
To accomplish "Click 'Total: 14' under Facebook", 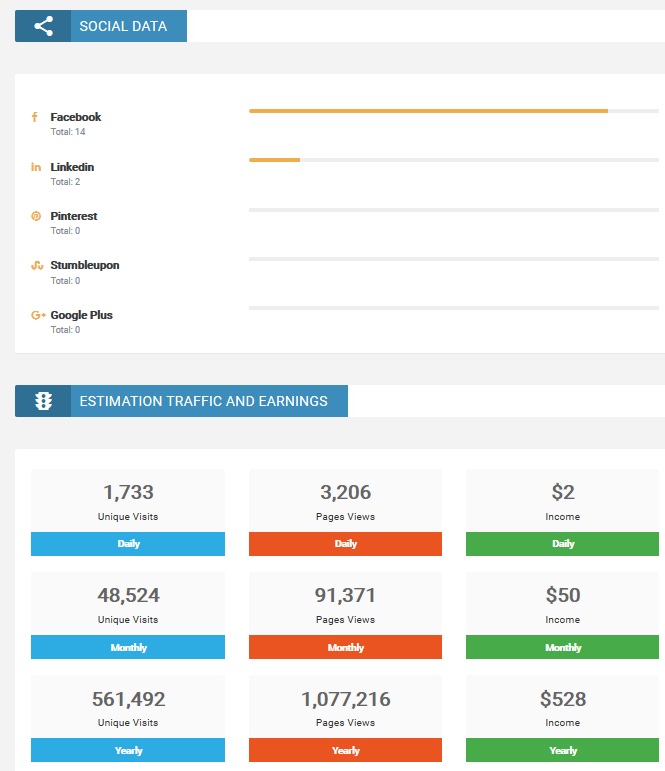I will [68, 132].
